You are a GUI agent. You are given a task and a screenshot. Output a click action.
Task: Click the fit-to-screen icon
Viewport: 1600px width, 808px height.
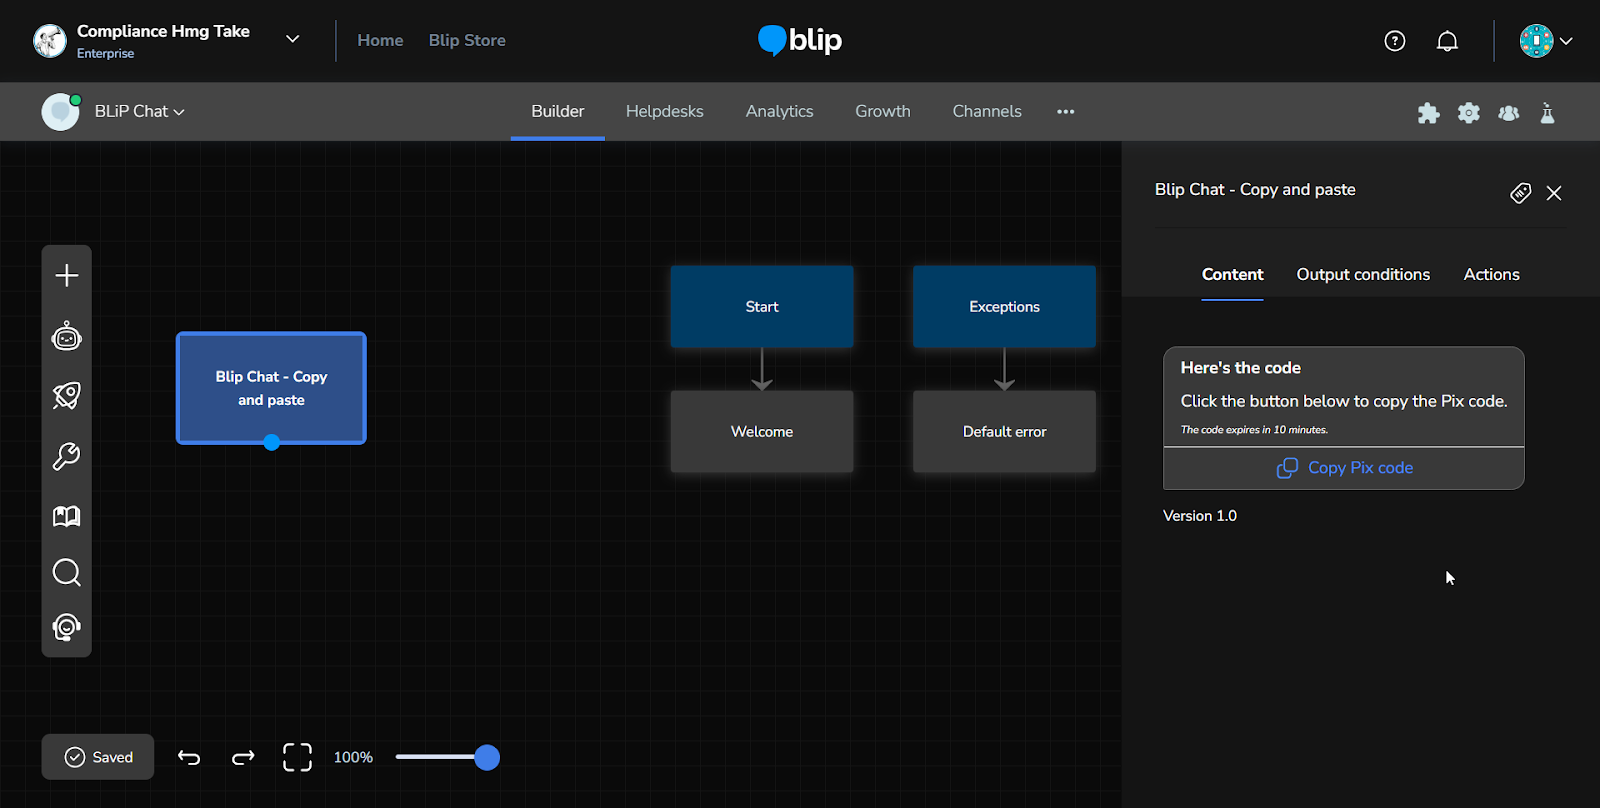297,757
